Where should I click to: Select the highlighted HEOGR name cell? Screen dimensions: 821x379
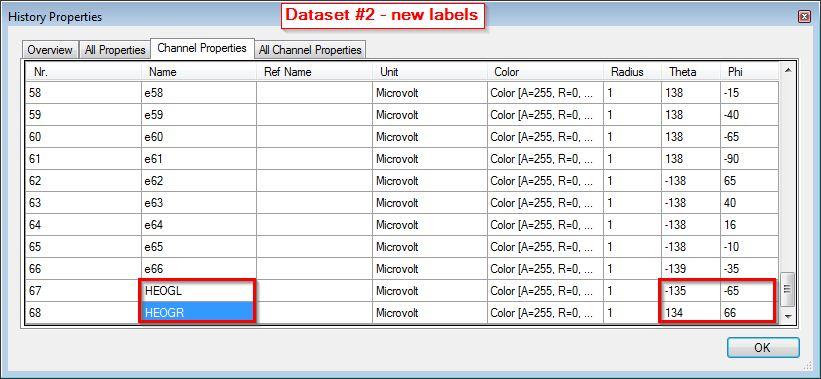(199, 313)
